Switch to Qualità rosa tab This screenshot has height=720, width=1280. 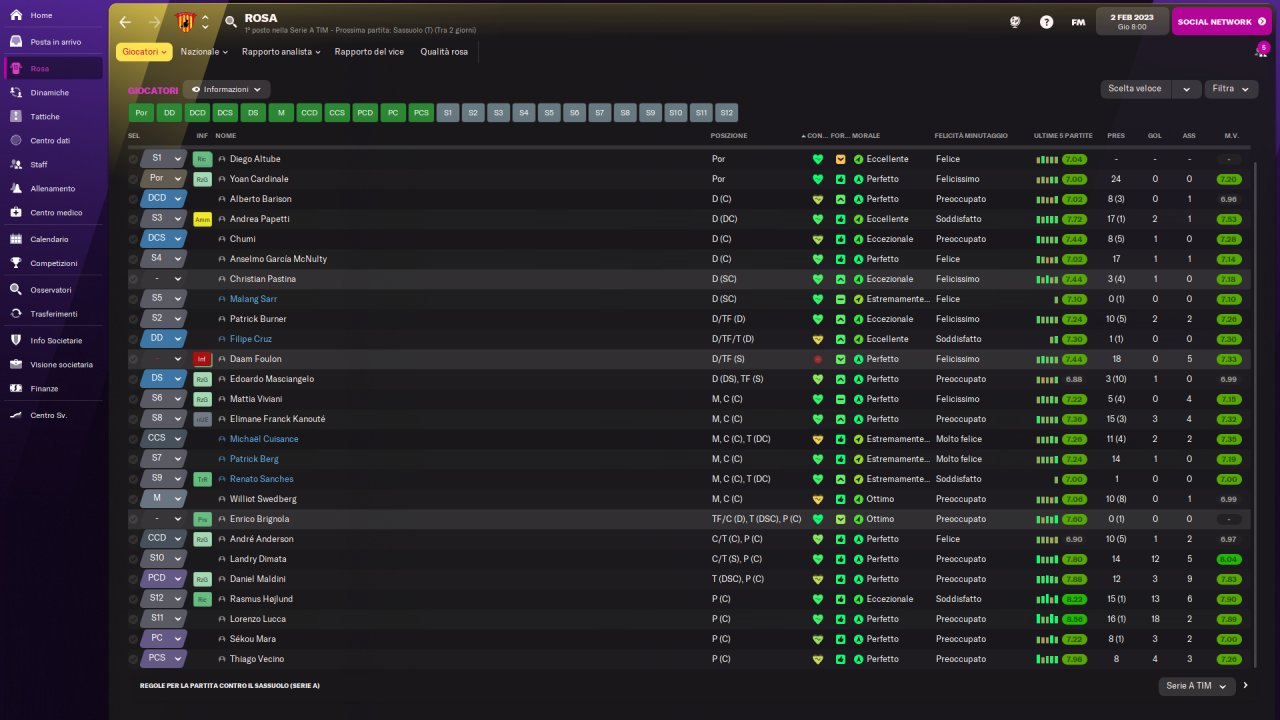tap(444, 52)
